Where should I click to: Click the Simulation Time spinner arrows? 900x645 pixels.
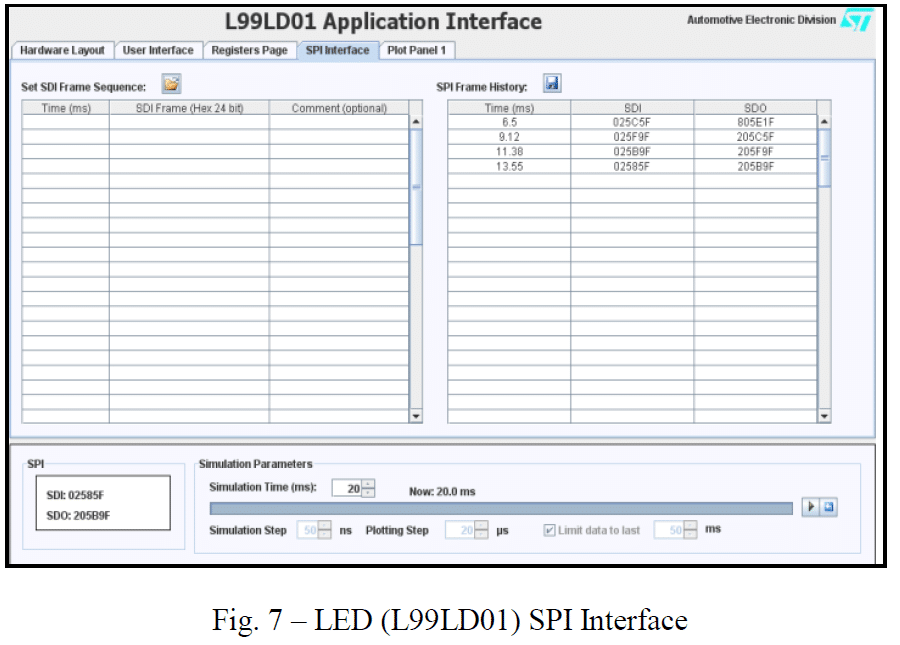tap(368, 488)
